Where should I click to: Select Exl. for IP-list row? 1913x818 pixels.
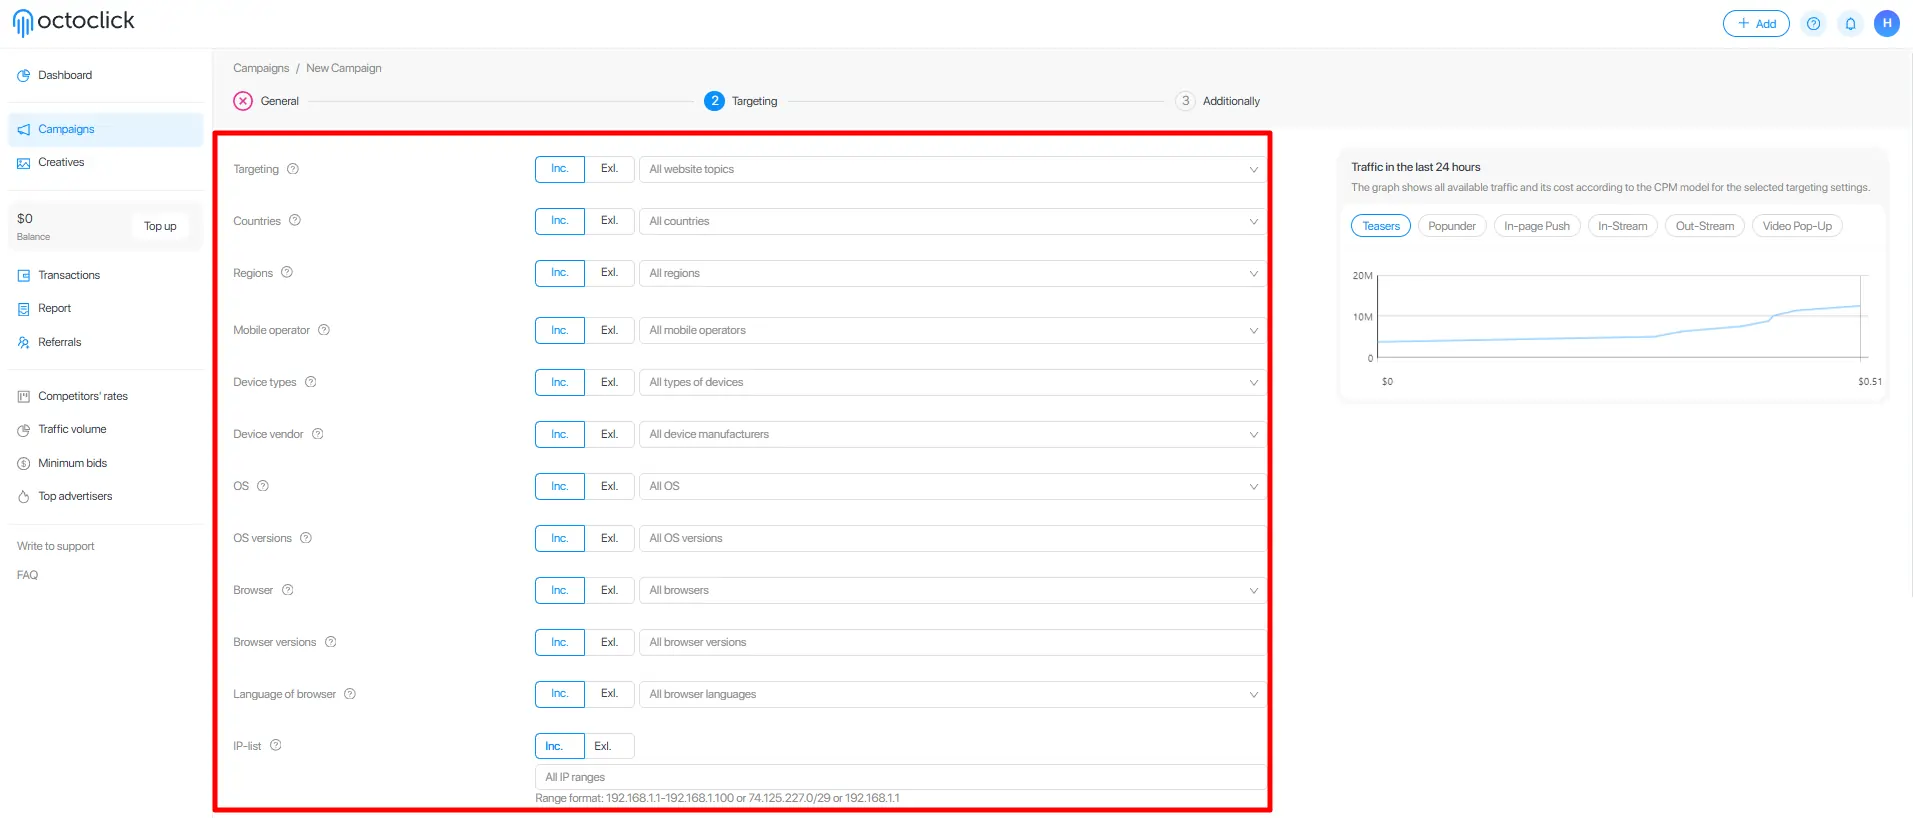[x=609, y=746]
